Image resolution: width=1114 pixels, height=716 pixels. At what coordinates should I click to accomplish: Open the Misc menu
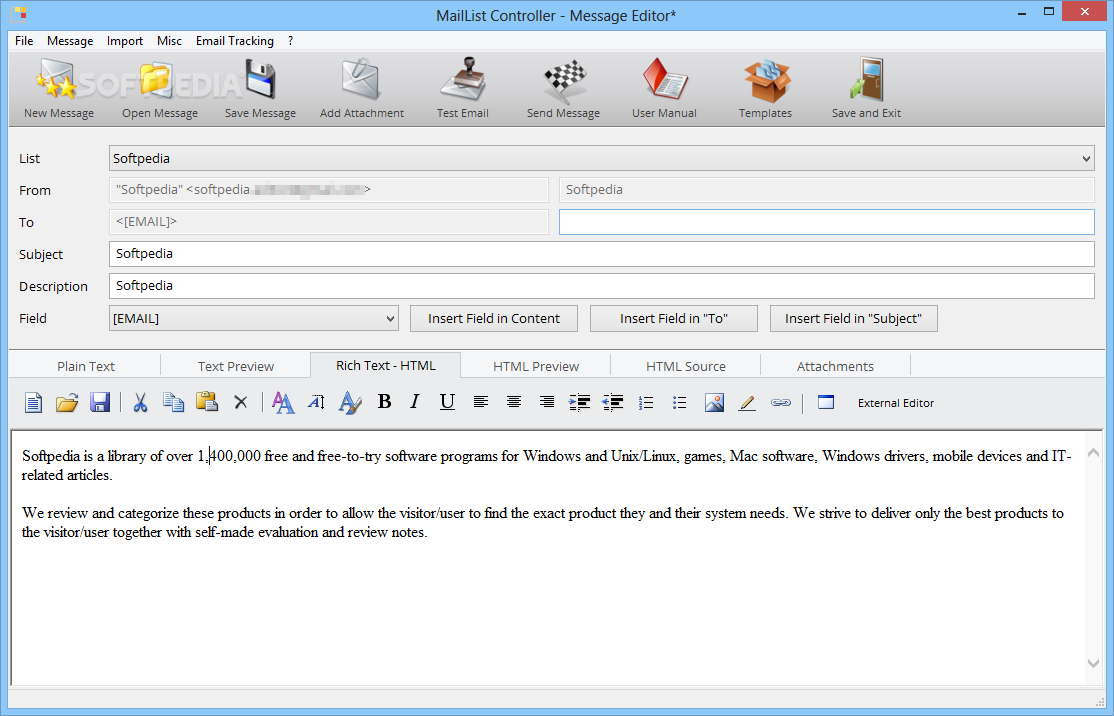[169, 40]
